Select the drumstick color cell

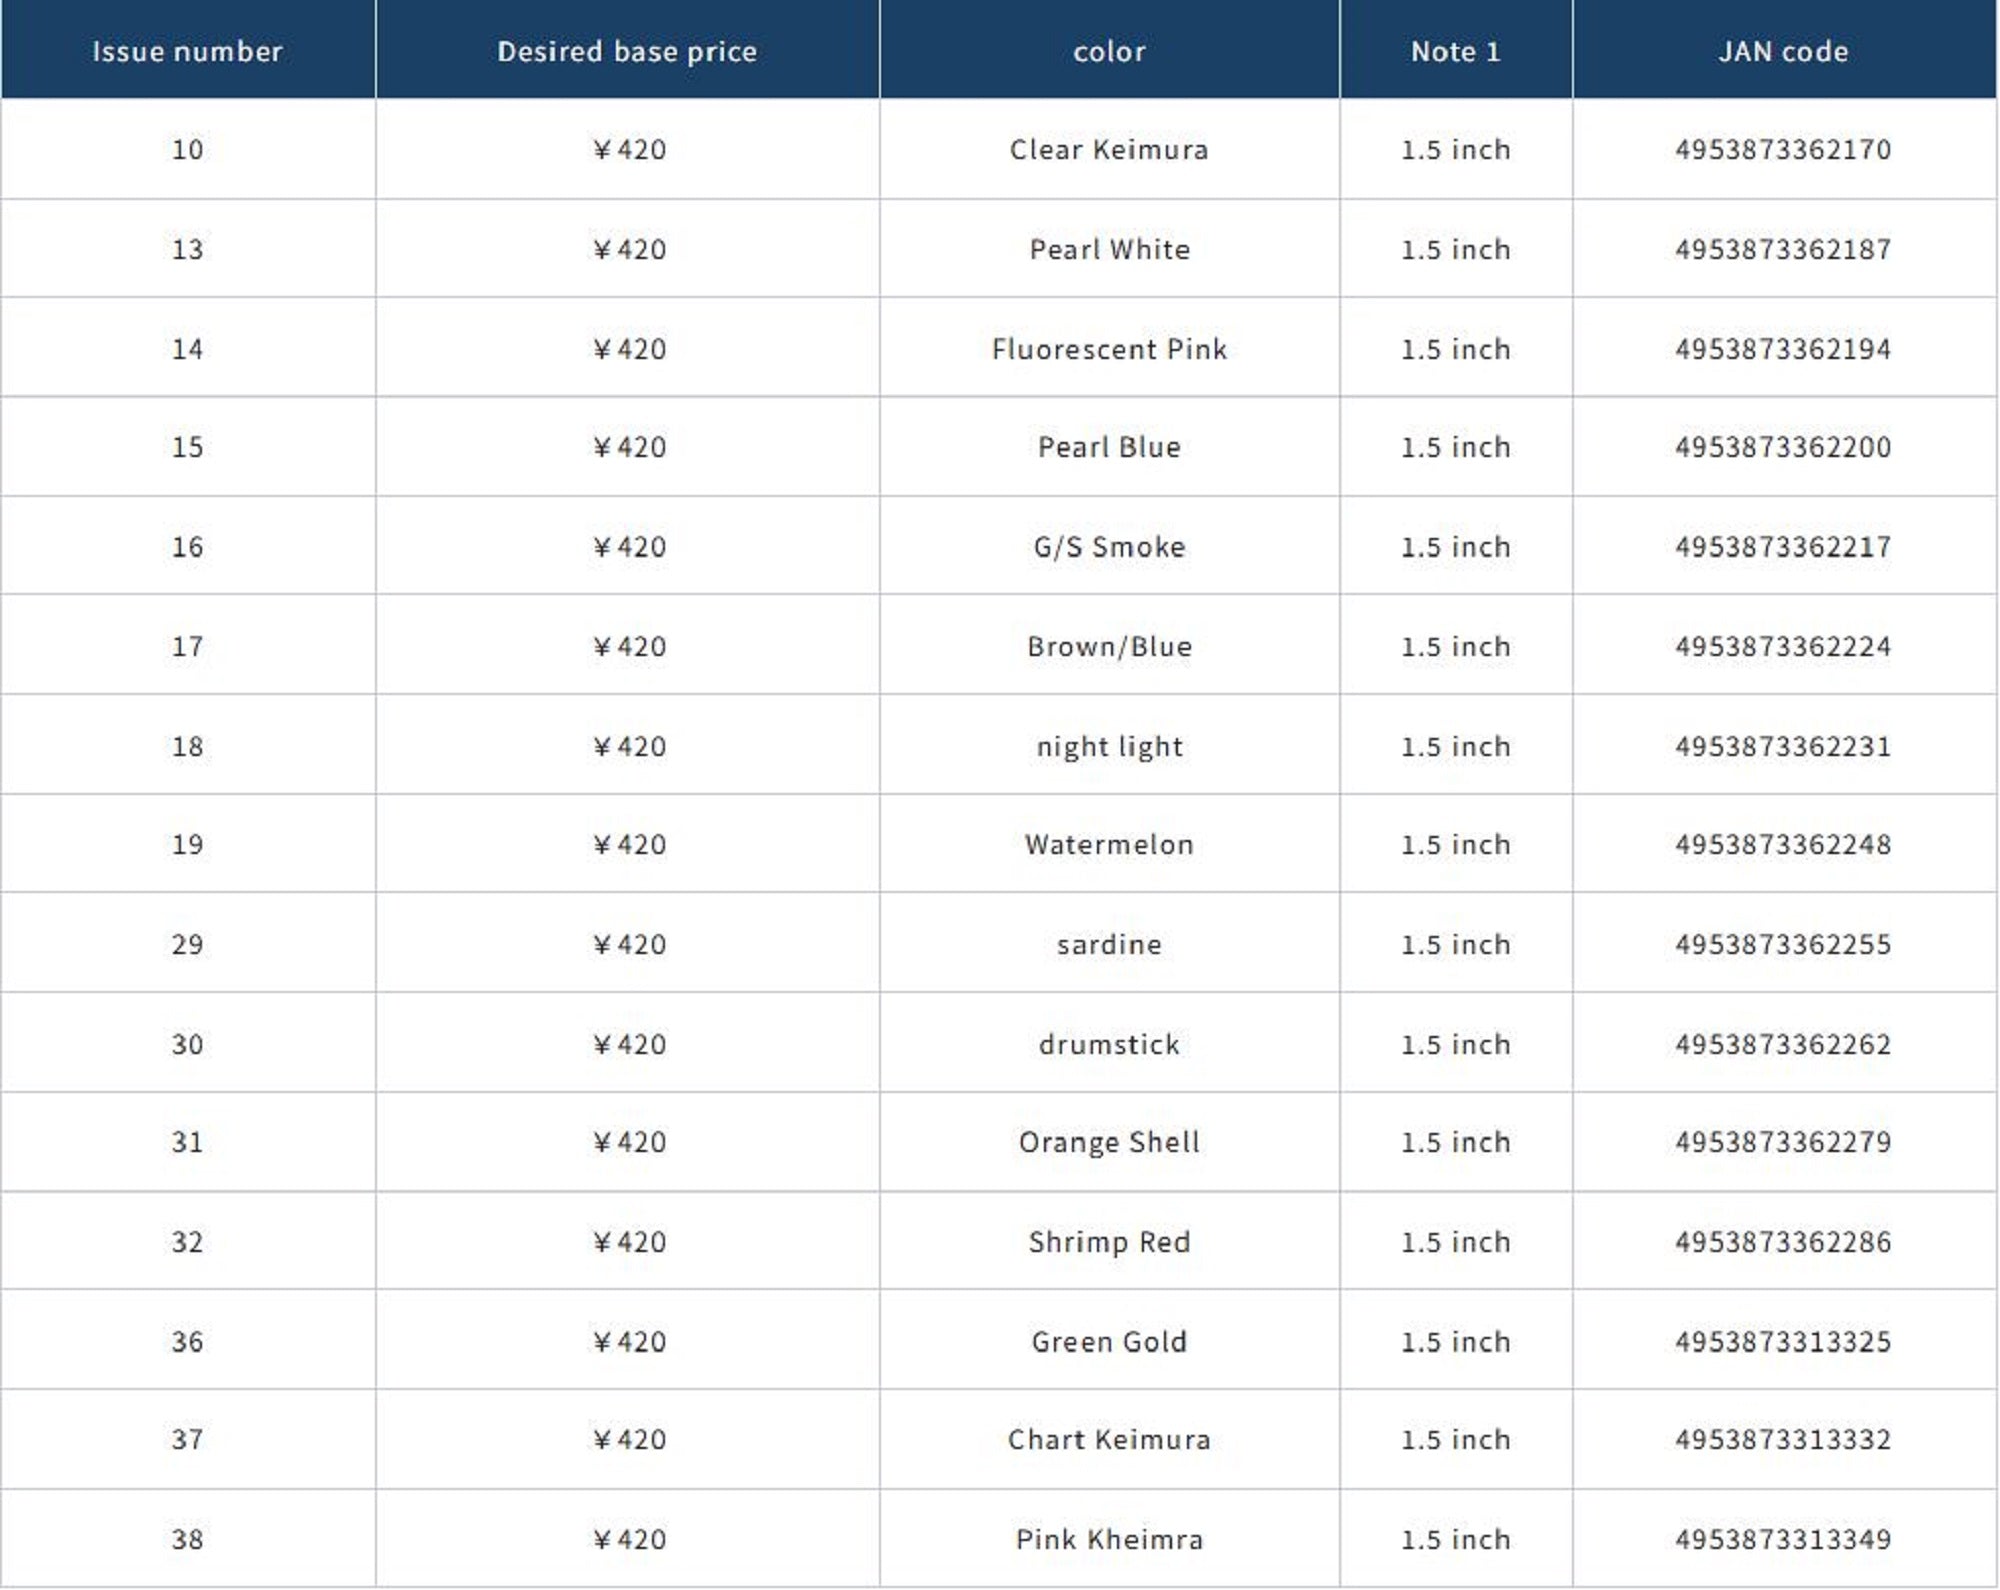pyautogui.click(x=1109, y=1045)
